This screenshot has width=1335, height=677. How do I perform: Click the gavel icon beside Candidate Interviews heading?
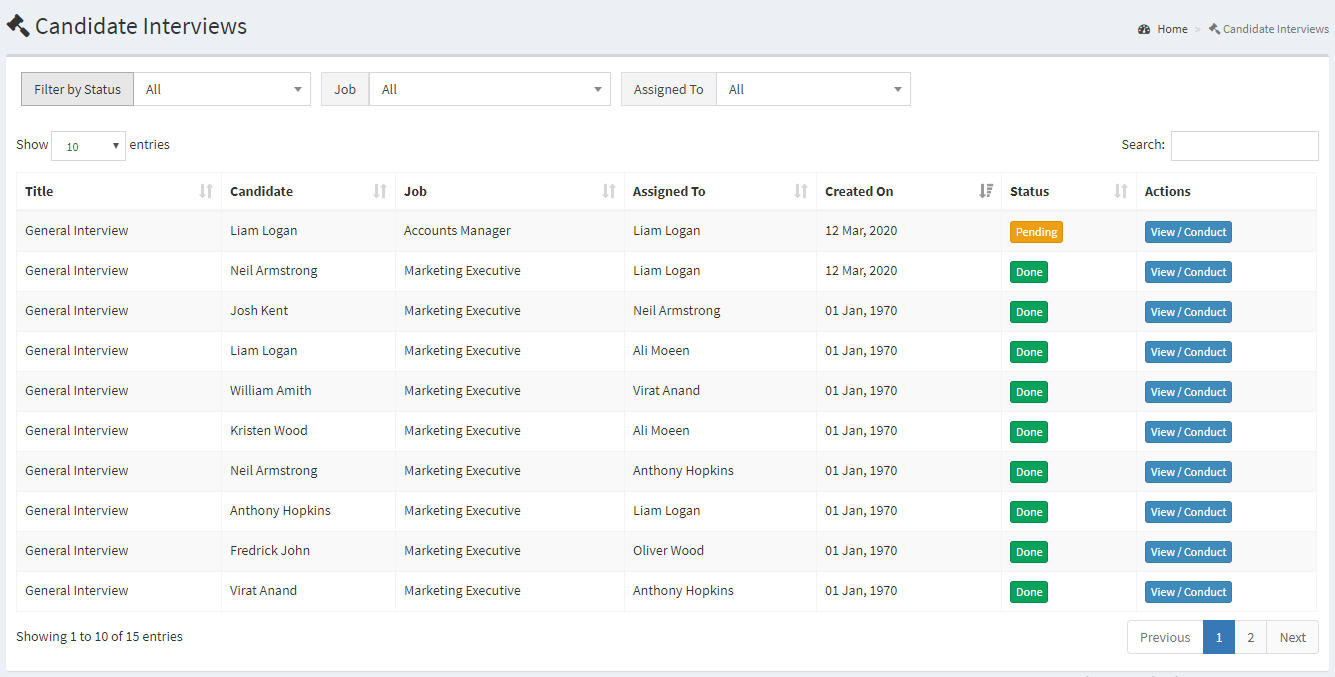click(x=17, y=26)
